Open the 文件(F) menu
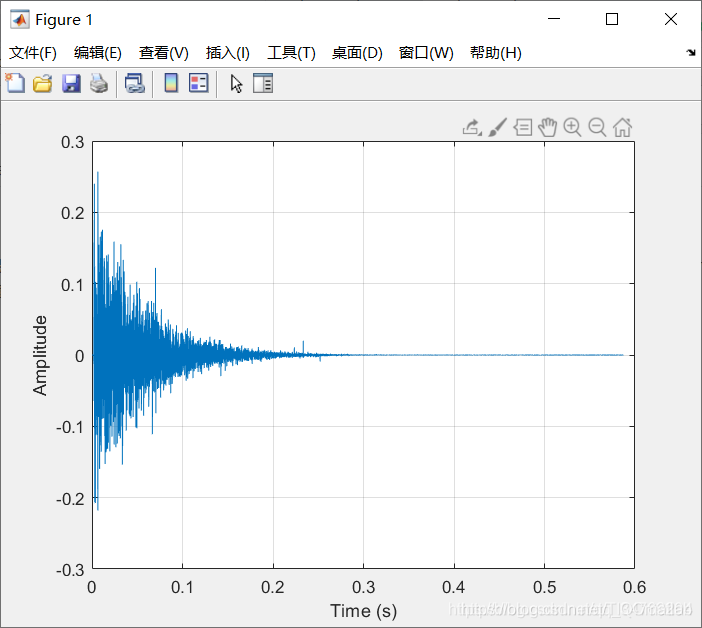 33,53
